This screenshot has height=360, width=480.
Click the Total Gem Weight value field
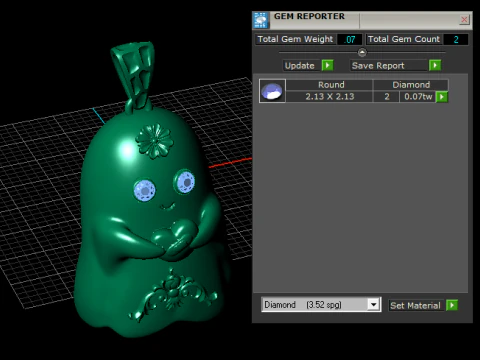click(x=349, y=39)
